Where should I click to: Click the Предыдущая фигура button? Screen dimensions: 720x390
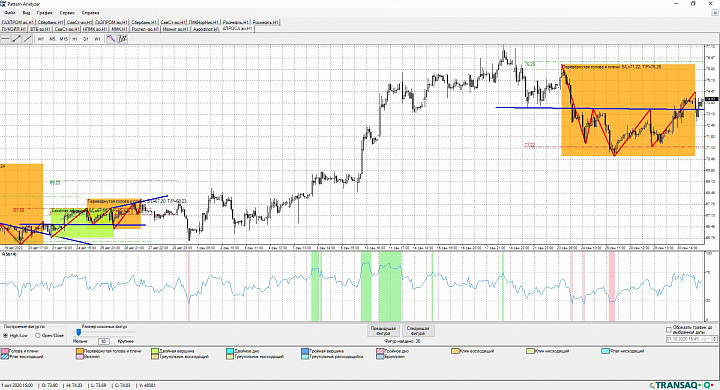pyautogui.click(x=383, y=331)
